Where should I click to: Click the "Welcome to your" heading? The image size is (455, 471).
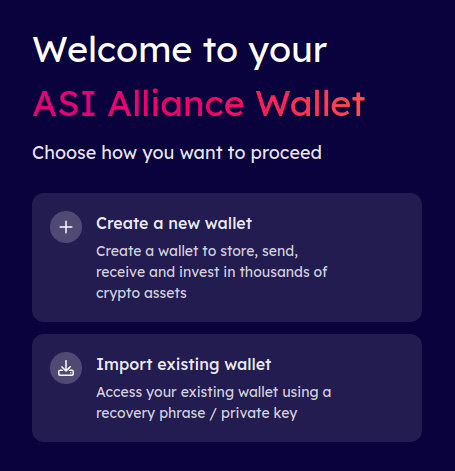pyautogui.click(x=180, y=51)
